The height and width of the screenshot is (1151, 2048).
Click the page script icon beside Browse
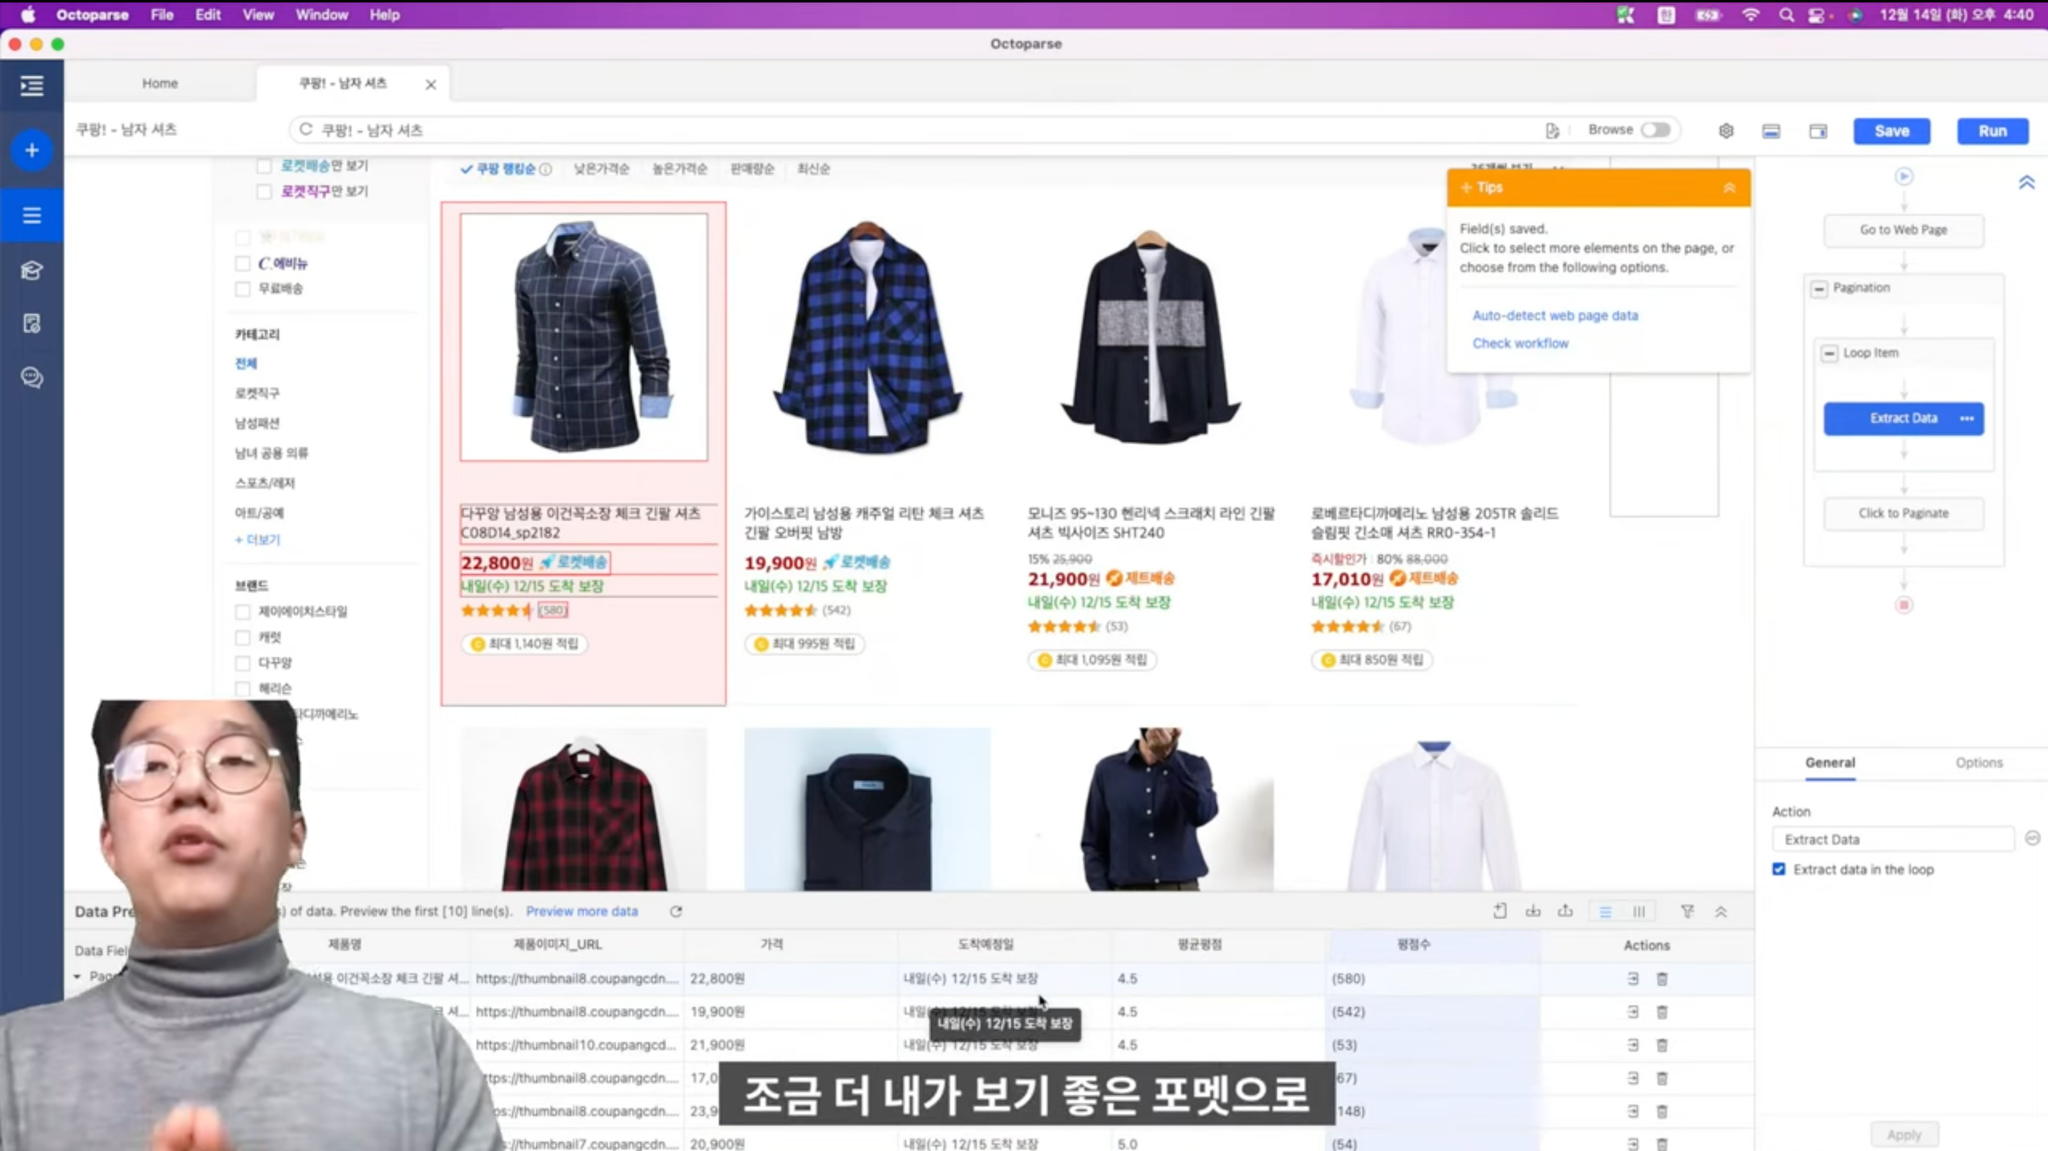pyautogui.click(x=1552, y=131)
